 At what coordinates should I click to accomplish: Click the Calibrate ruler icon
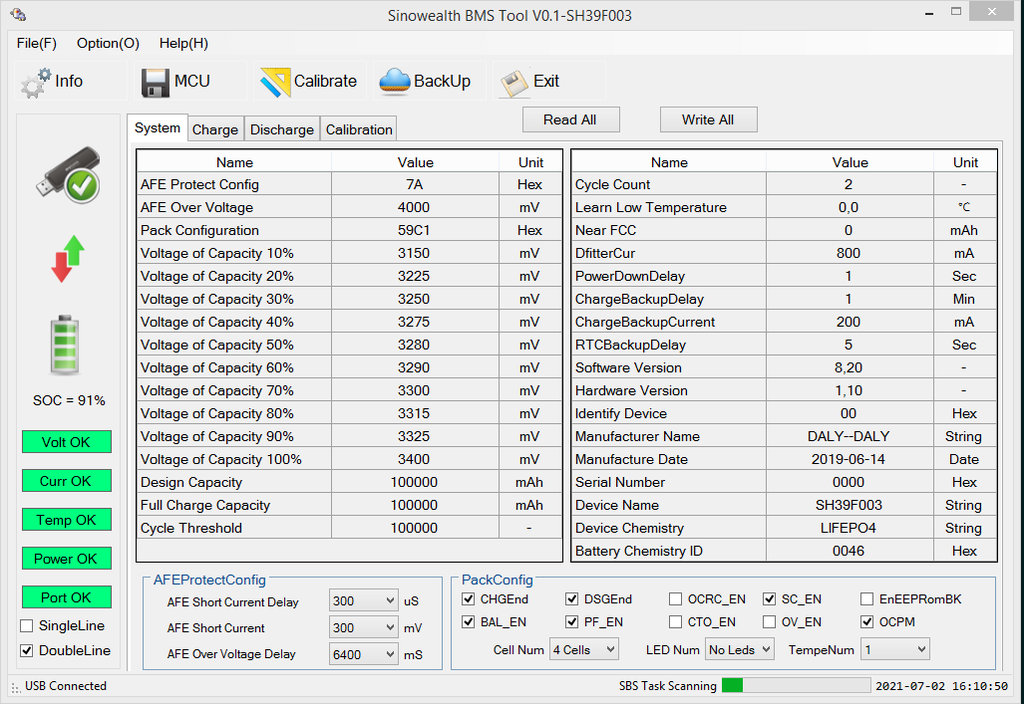coord(275,82)
